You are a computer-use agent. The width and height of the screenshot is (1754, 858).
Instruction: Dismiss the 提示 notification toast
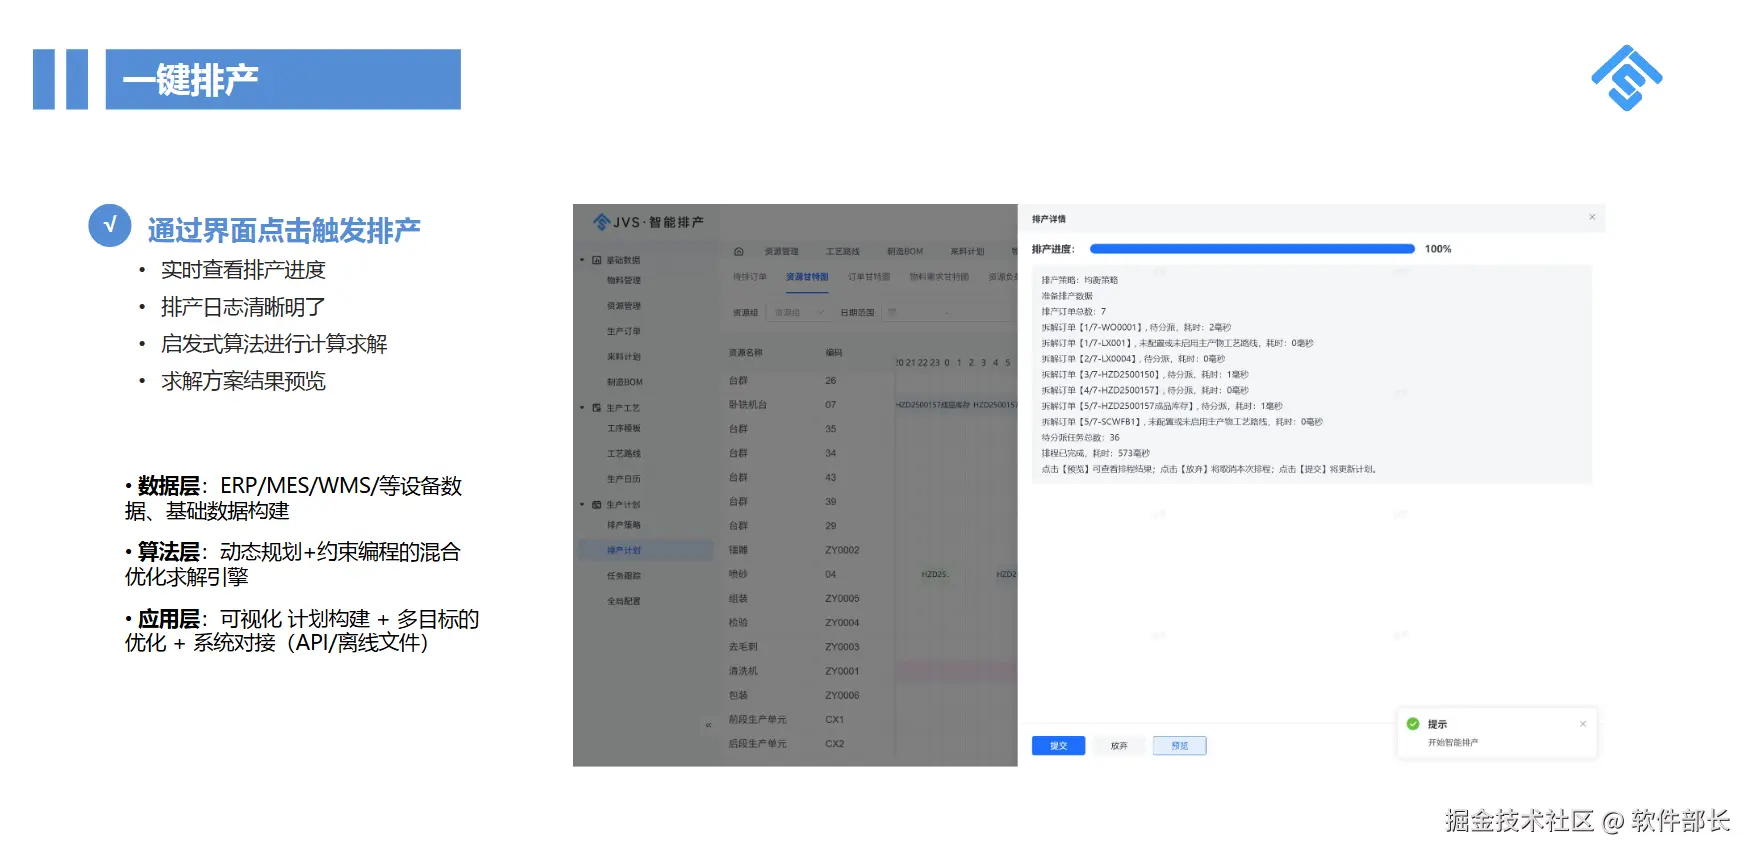[x=1583, y=724]
